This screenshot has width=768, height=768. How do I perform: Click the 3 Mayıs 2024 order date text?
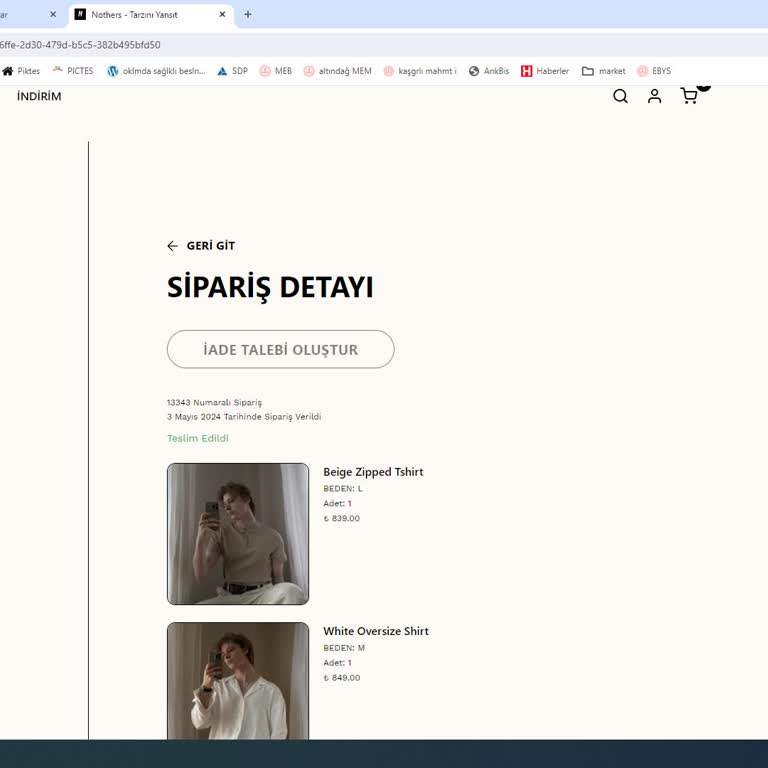point(244,417)
